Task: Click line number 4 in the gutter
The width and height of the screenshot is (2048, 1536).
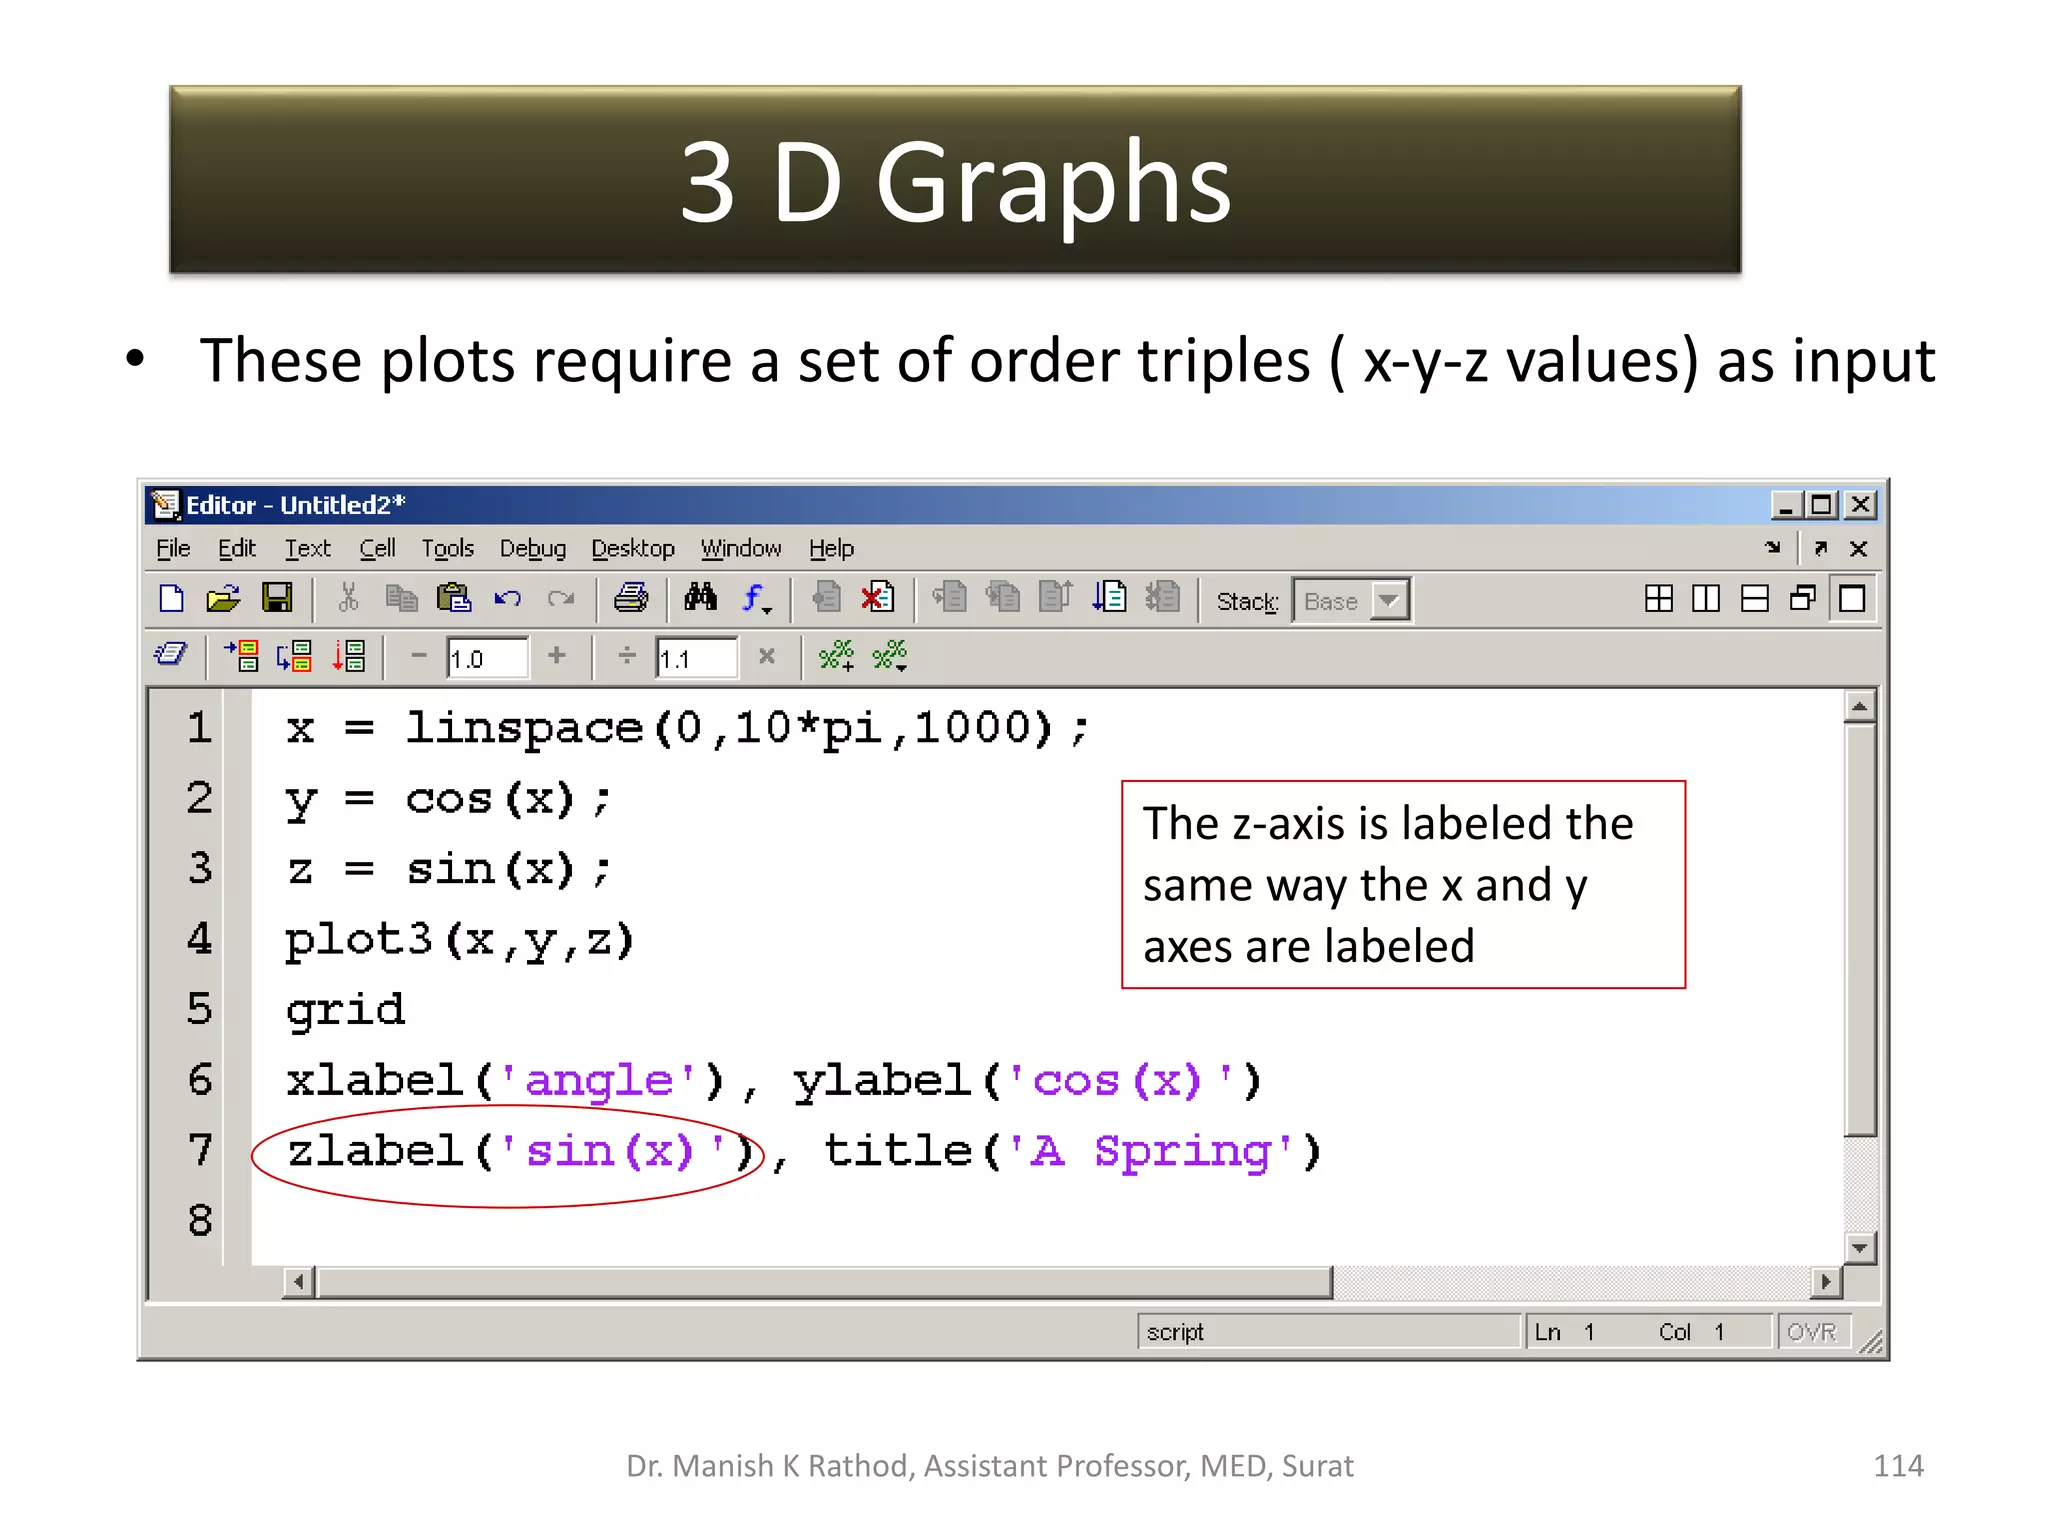Action: pos(199,939)
